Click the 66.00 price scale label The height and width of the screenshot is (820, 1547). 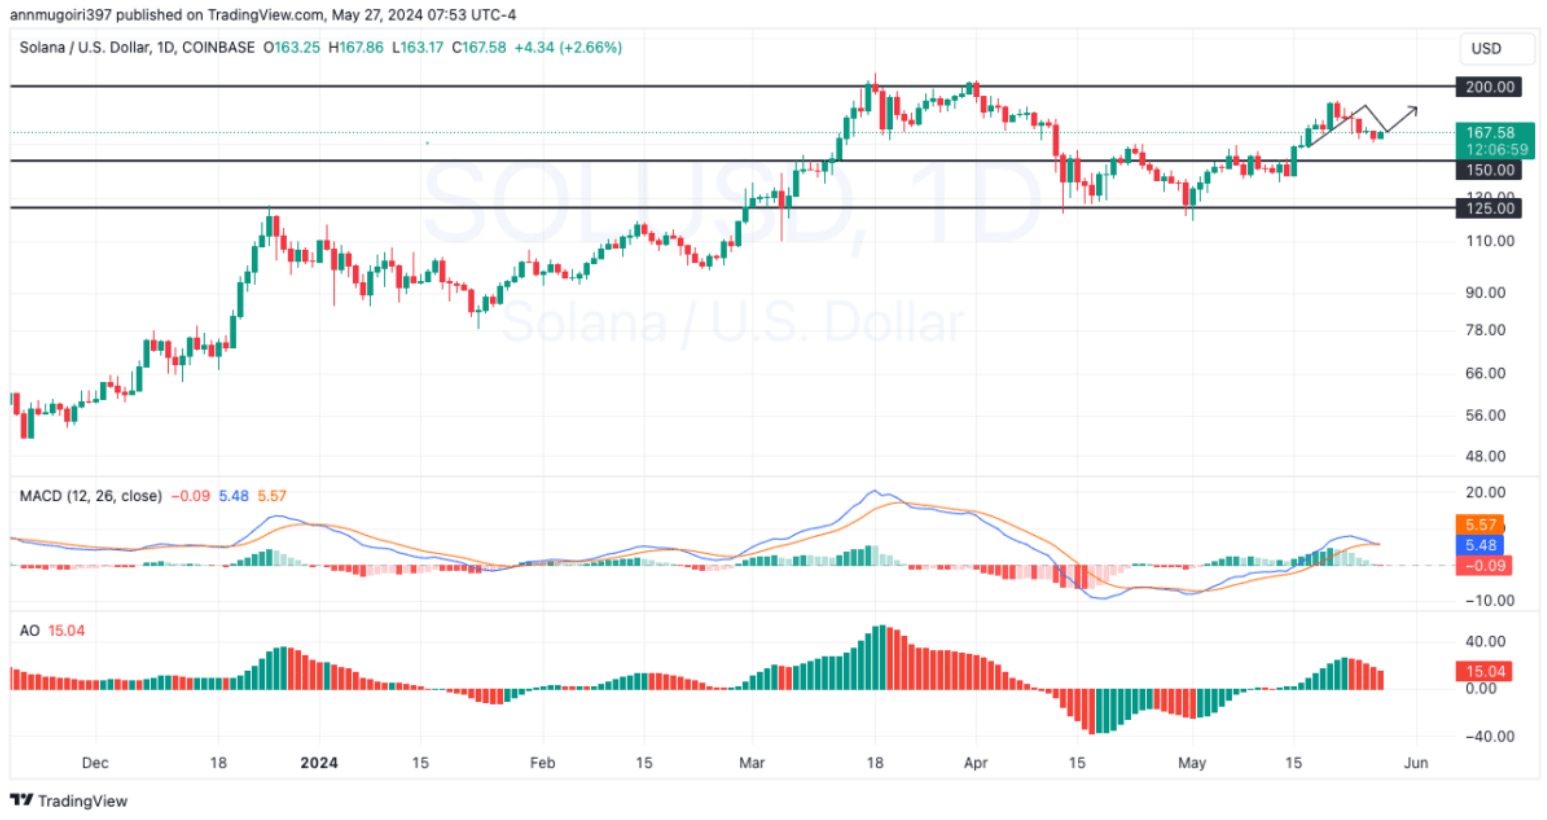[x=1486, y=373]
